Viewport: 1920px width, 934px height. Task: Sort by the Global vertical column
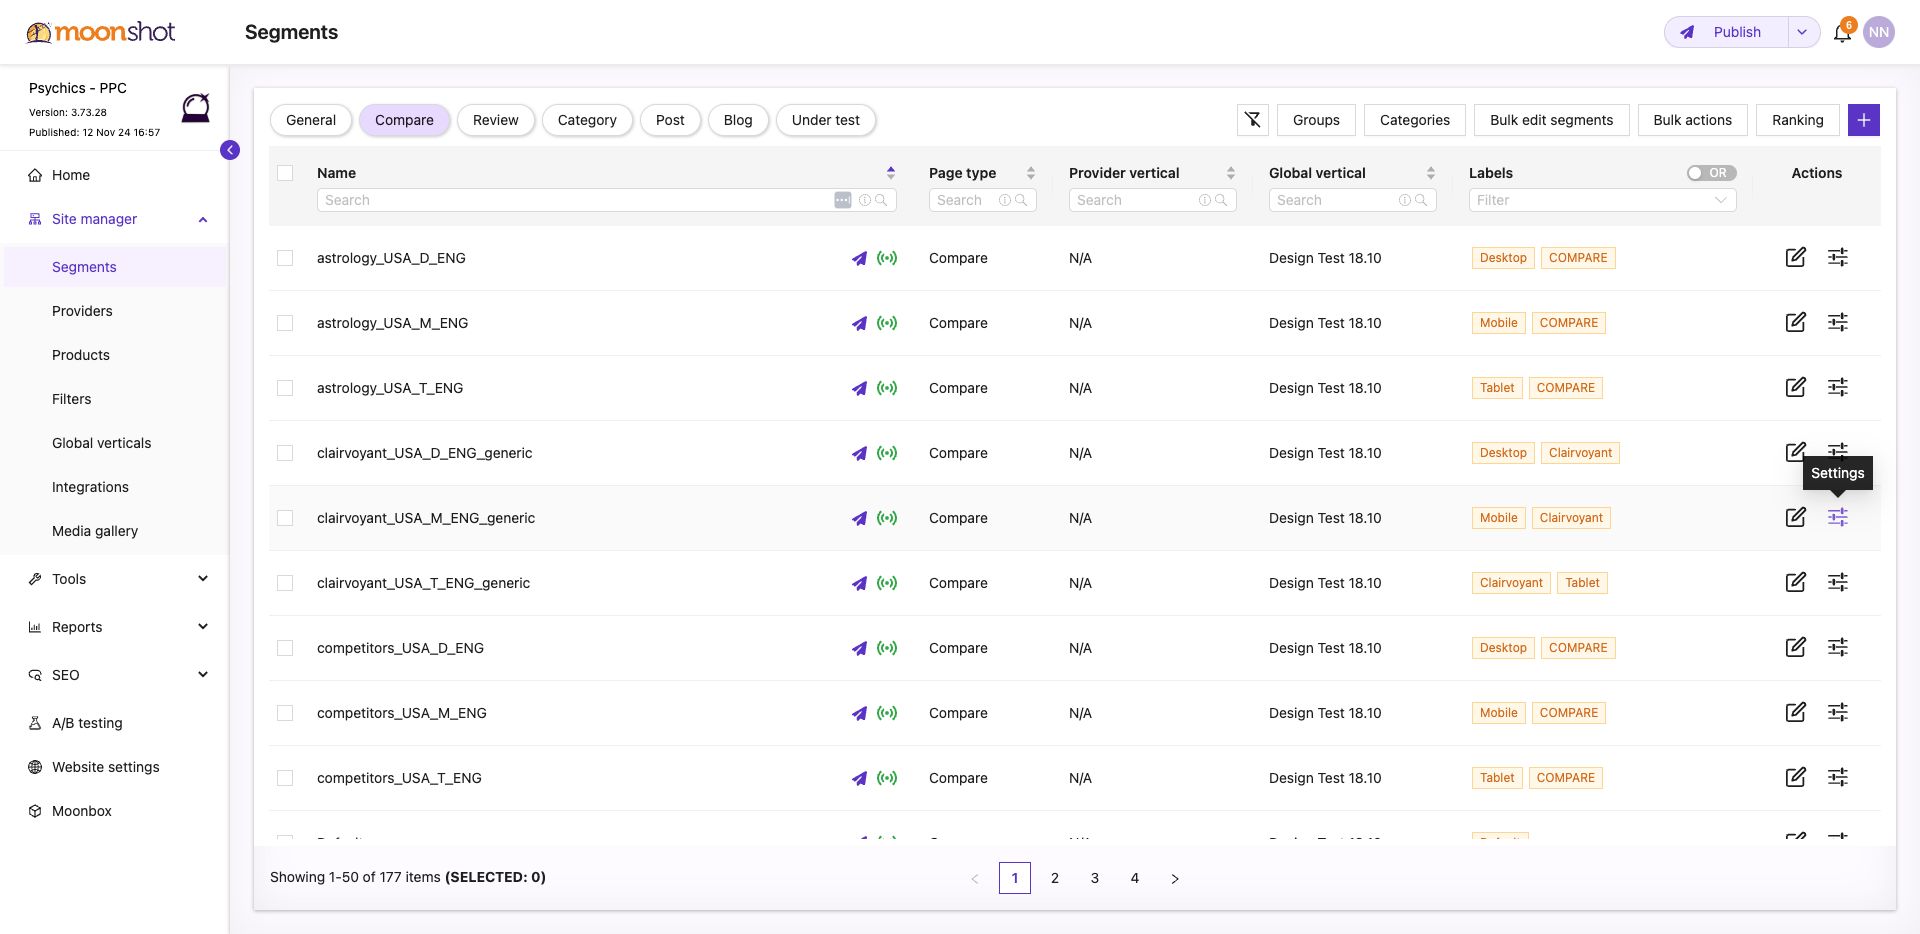tap(1431, 173)
